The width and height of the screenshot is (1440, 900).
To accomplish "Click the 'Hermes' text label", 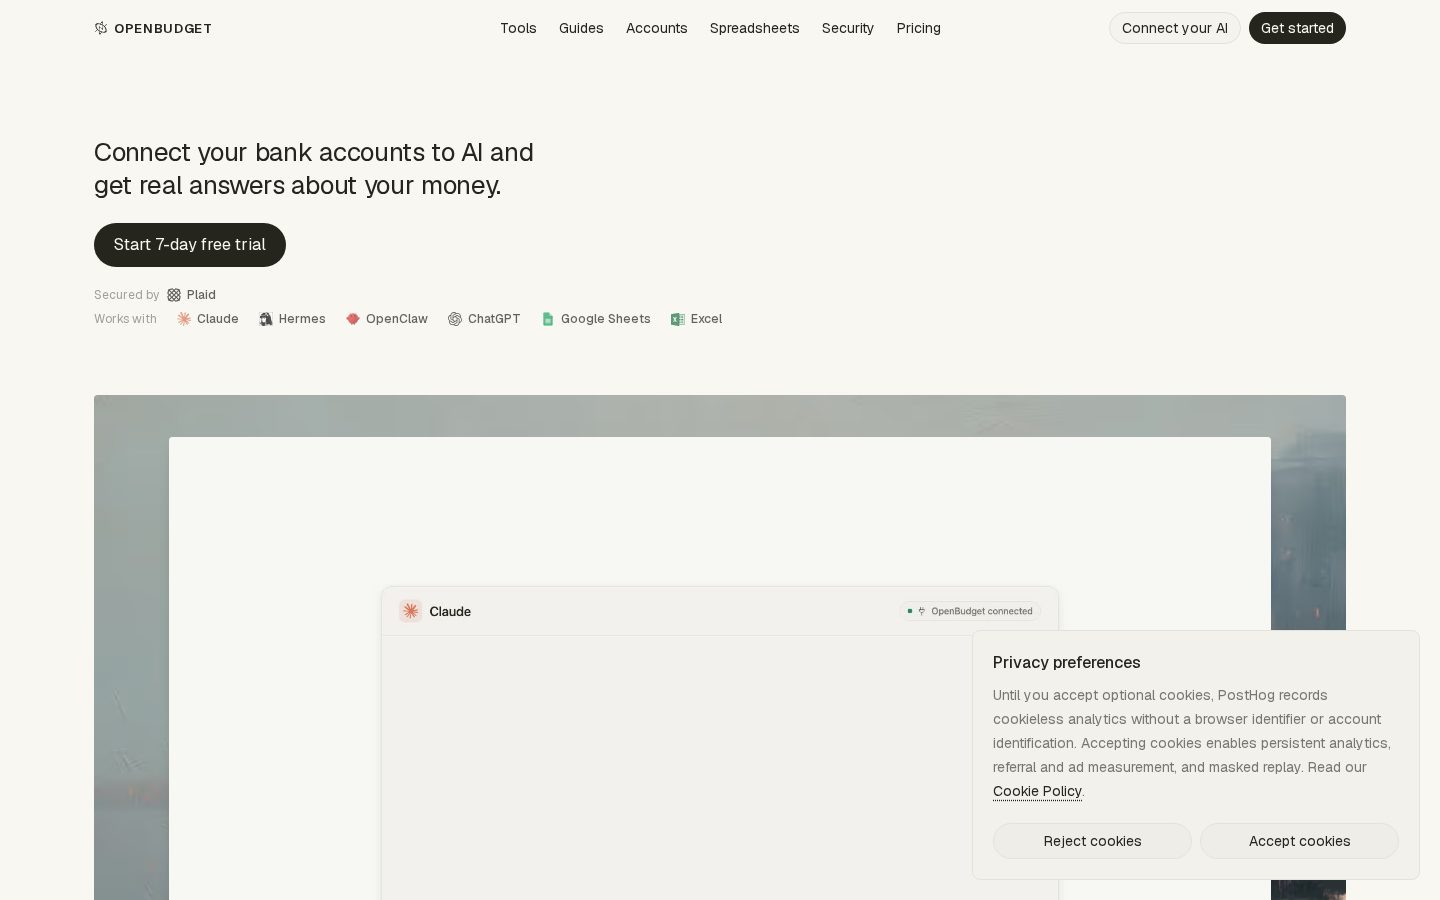I will pos(302,319).
